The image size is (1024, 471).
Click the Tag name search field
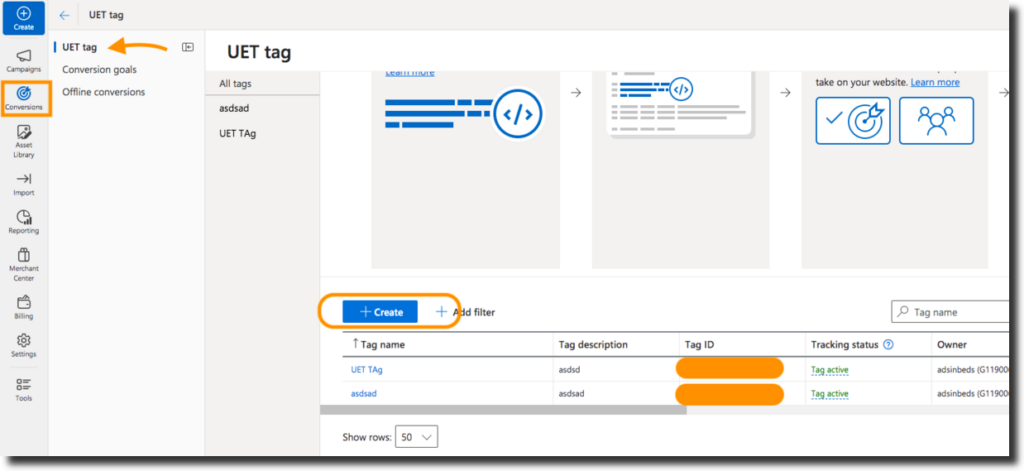955,312
